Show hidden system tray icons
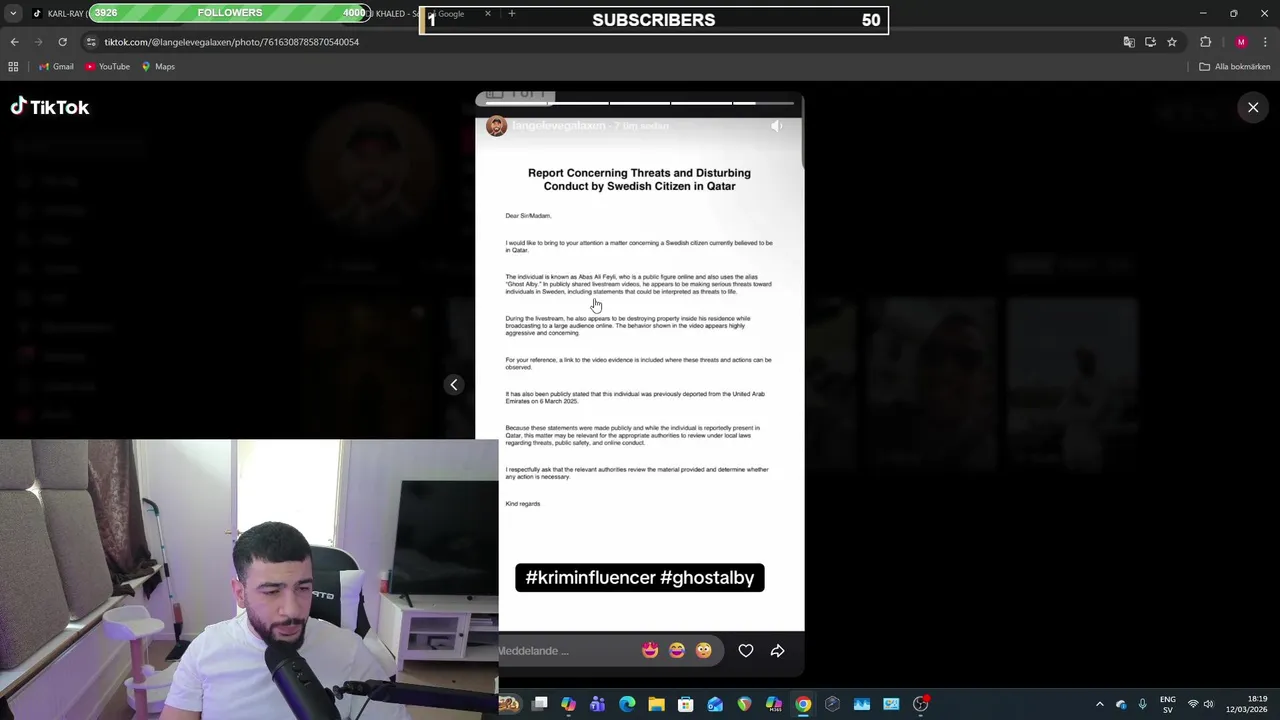Screen dimensions: 1280x720 tap(1100, 704)
